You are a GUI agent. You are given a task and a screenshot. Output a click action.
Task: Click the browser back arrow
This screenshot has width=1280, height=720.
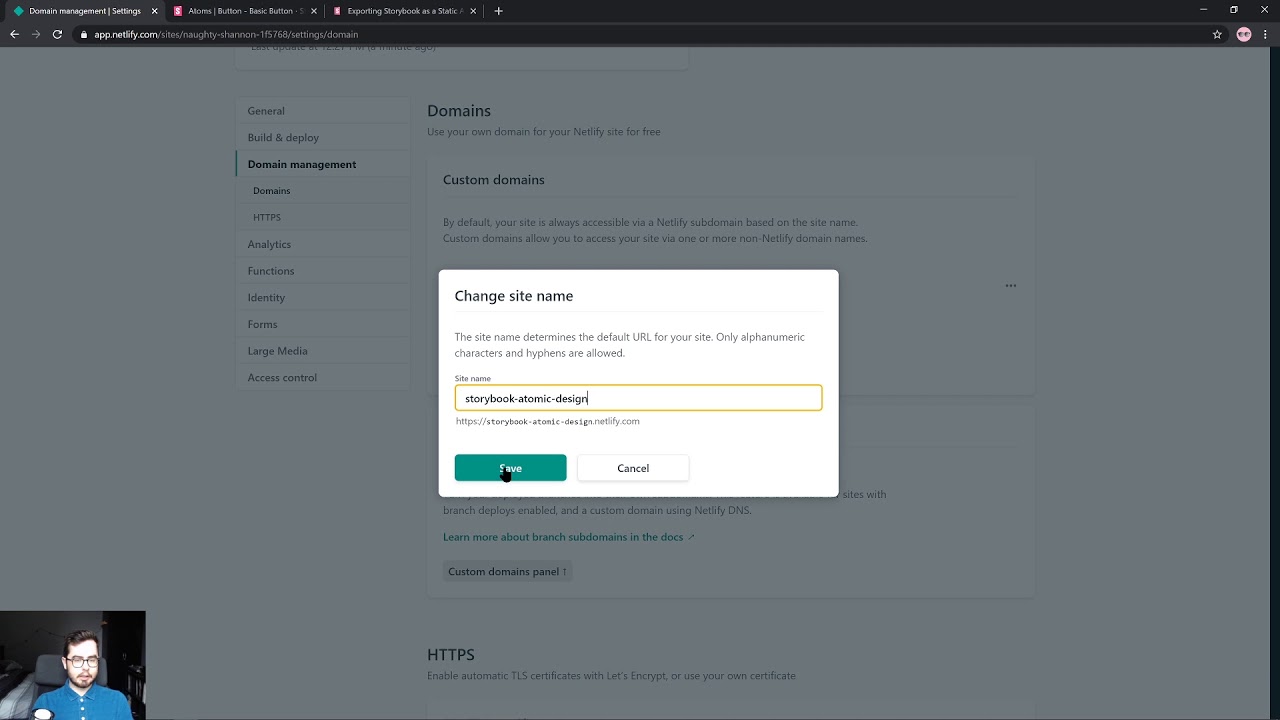click(14, 34)
